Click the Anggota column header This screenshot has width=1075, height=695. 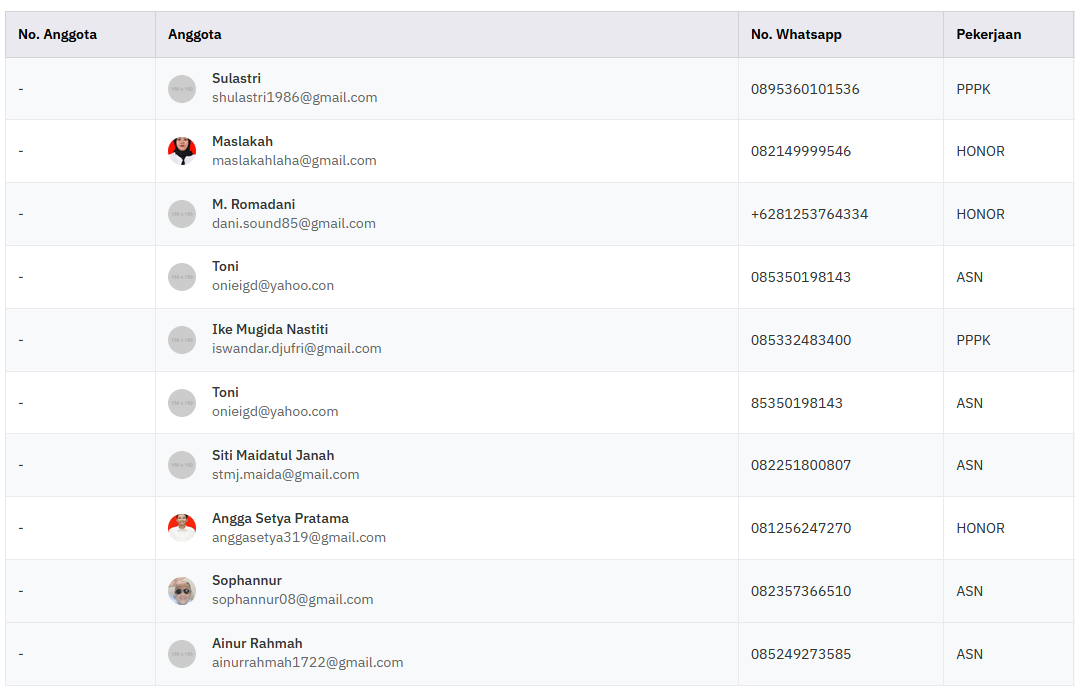pyautogui.click(x=195, y=34)
